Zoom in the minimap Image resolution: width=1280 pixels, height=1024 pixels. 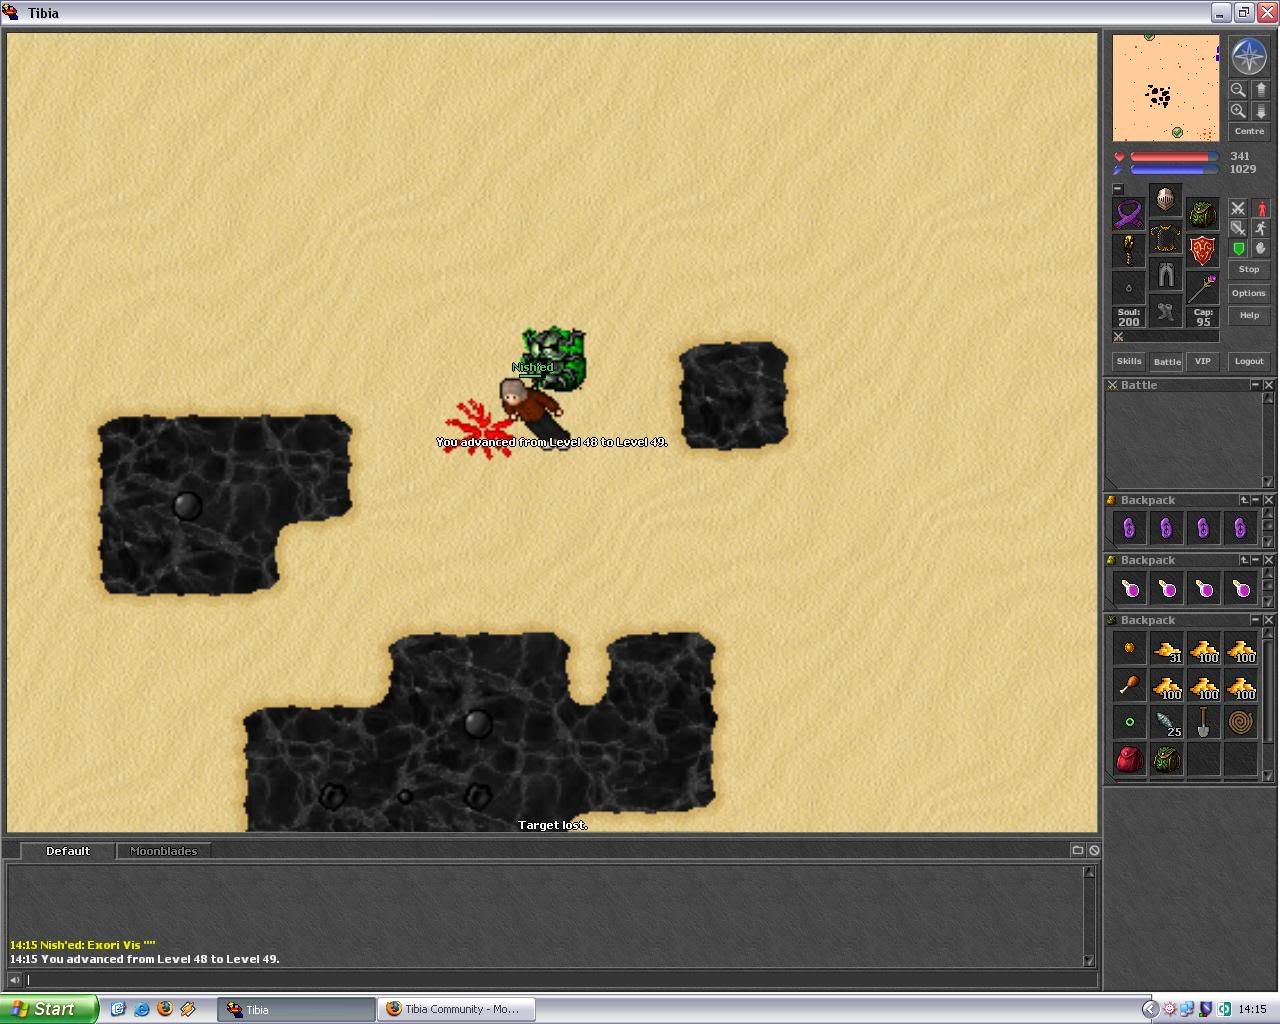tap(1238, 111)
